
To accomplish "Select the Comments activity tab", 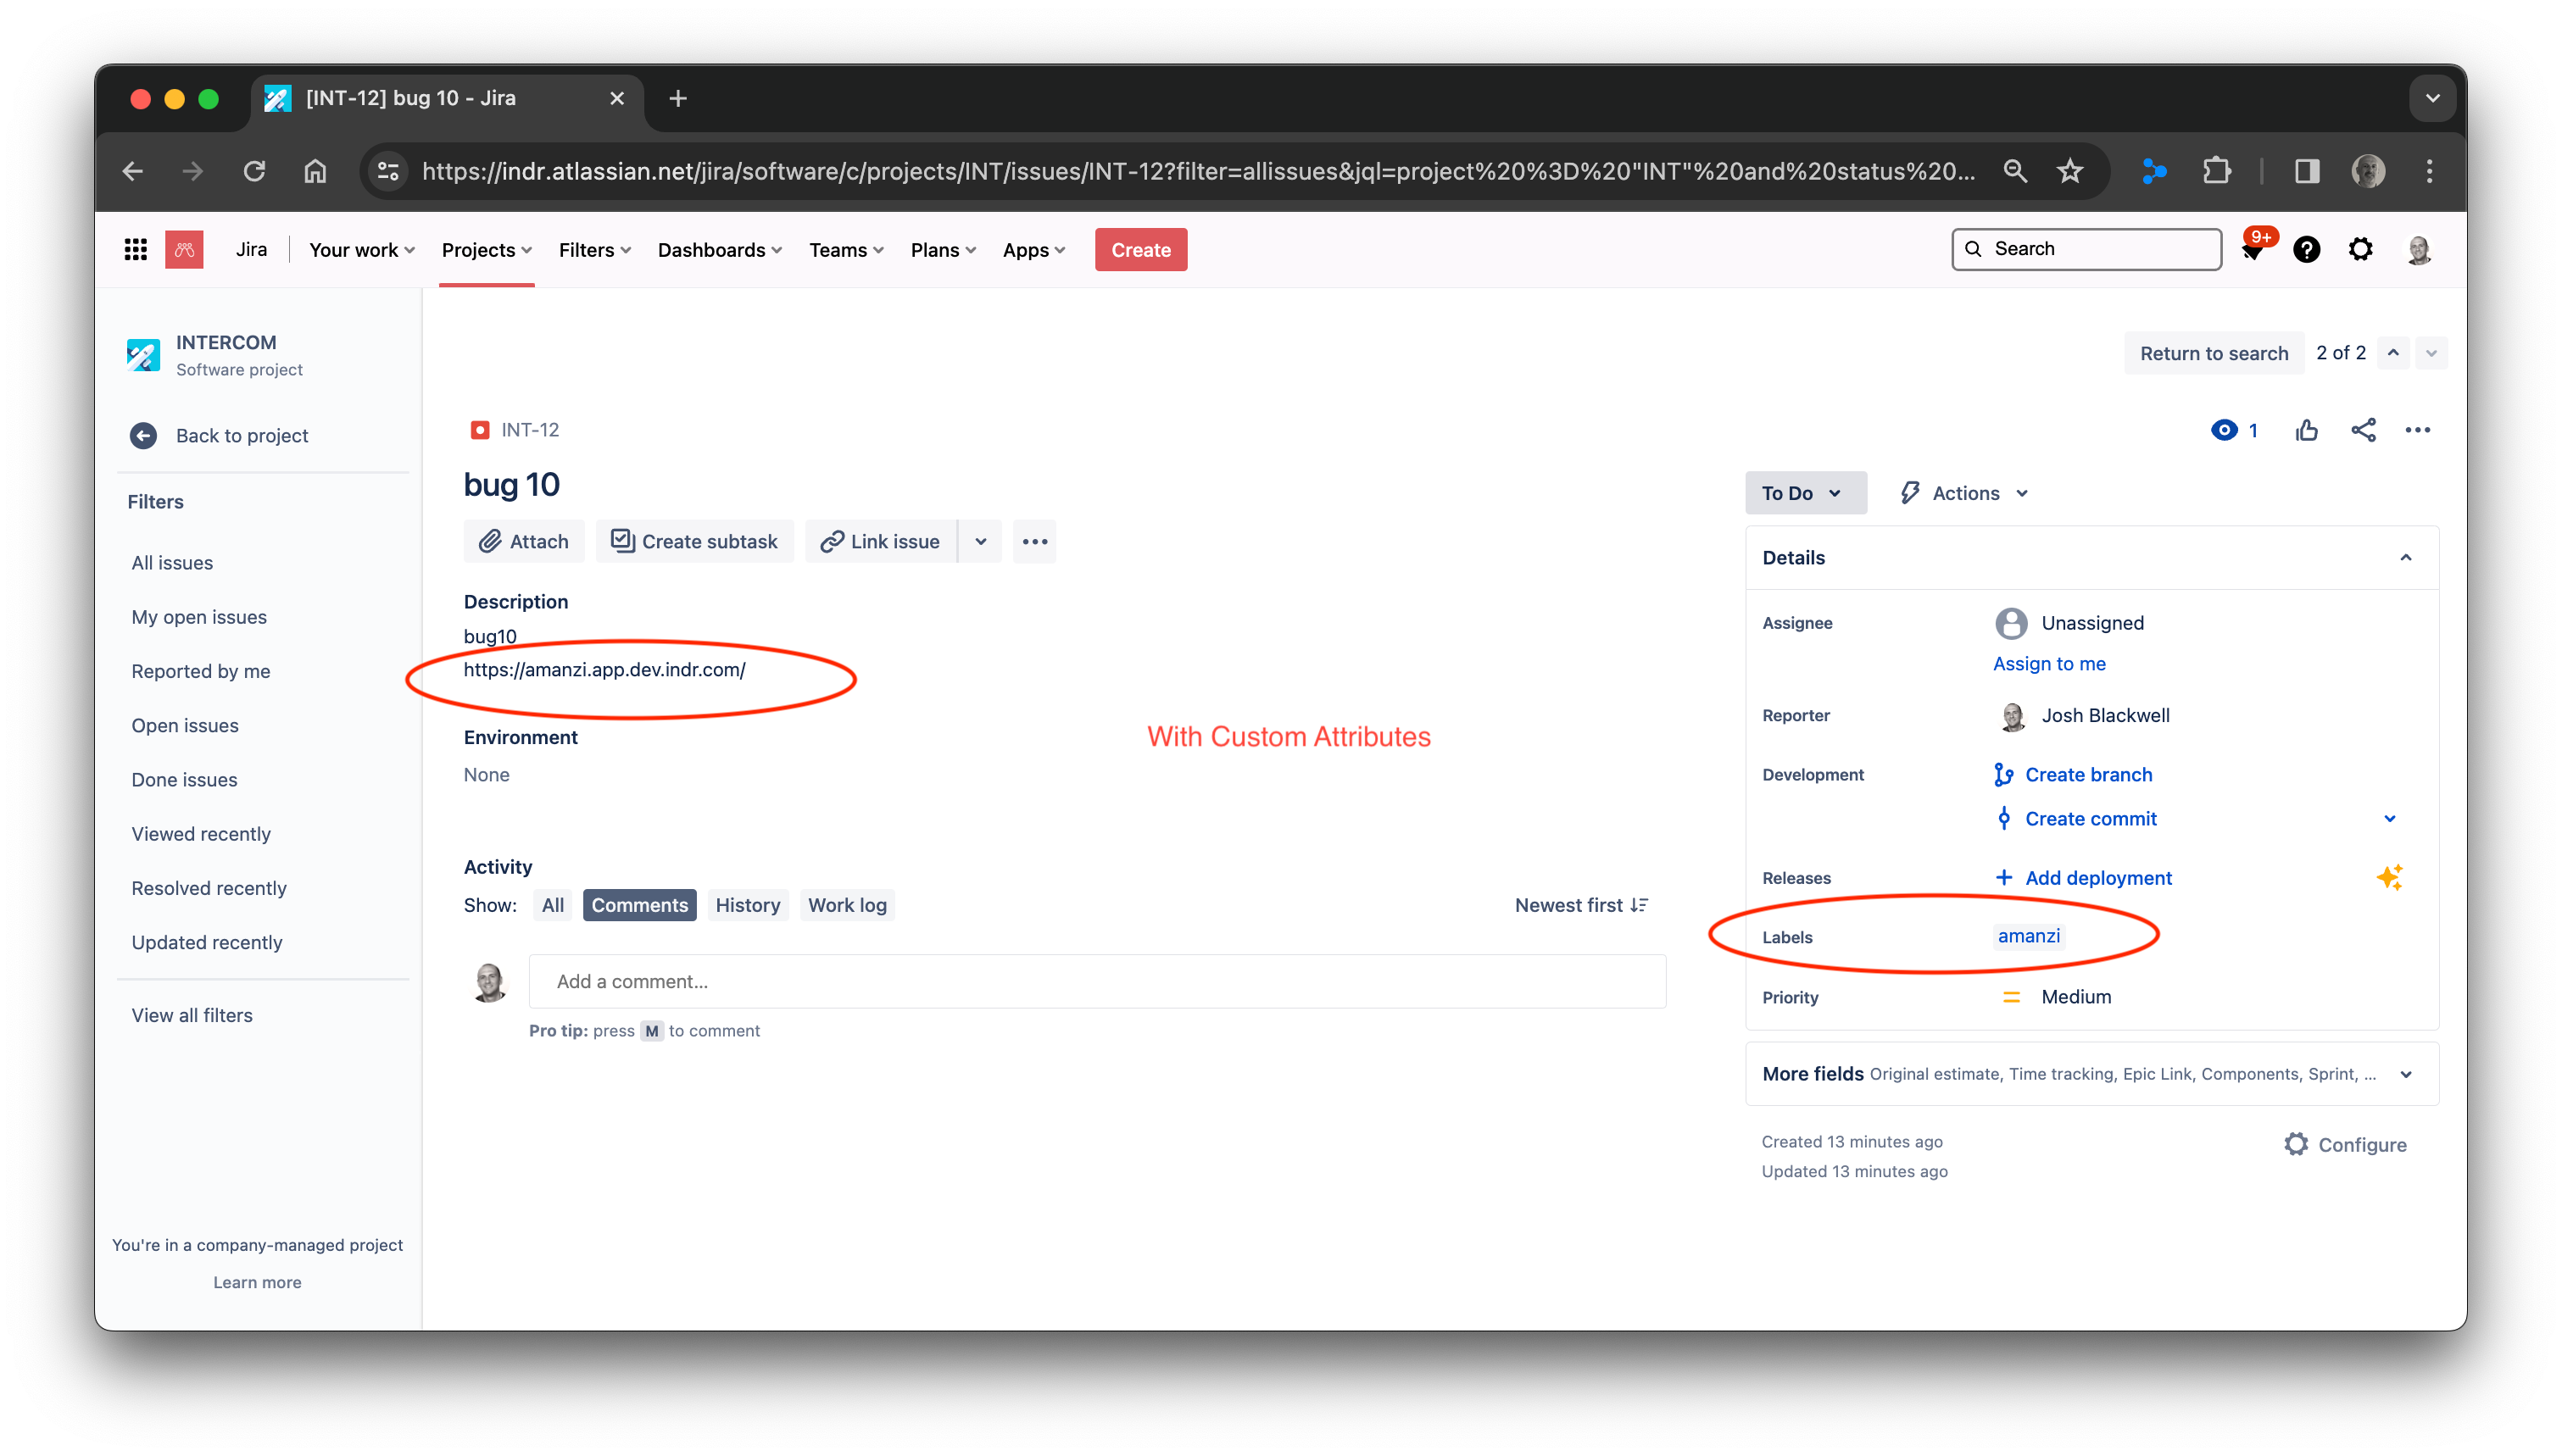I will click(x=639, y=905).
